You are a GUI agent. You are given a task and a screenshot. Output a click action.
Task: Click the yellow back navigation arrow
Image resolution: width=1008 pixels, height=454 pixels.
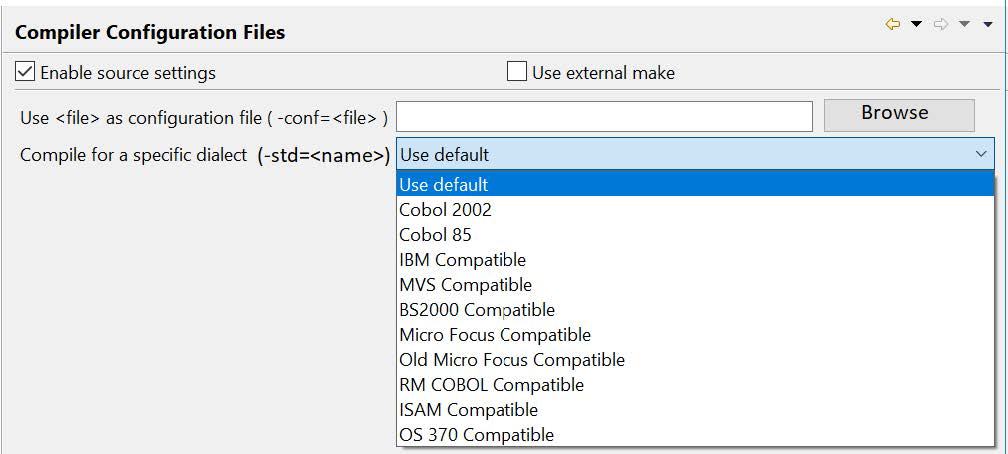pos(892,24)
